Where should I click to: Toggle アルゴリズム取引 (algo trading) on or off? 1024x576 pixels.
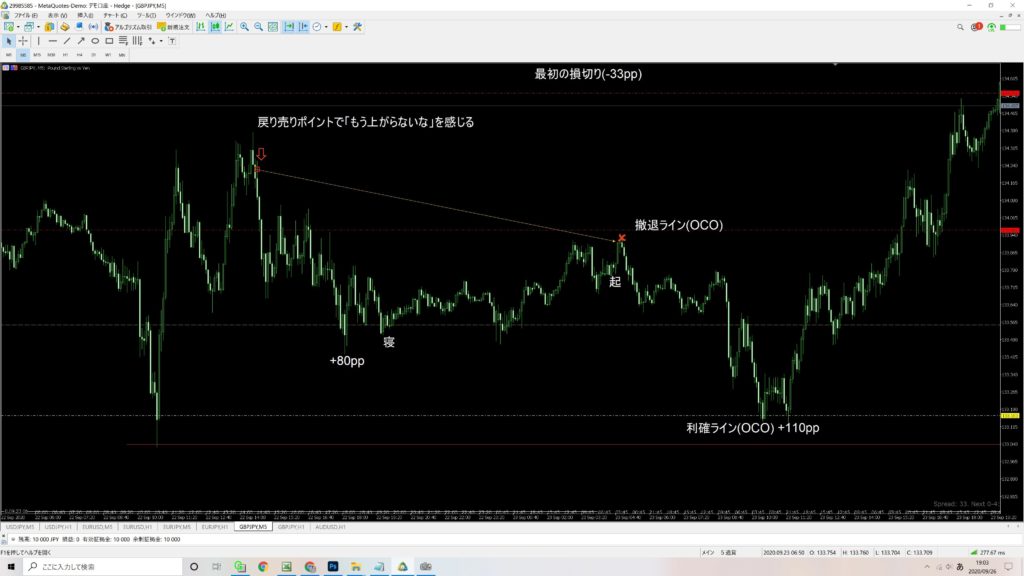pyautogui.click(x=127, y=27)
